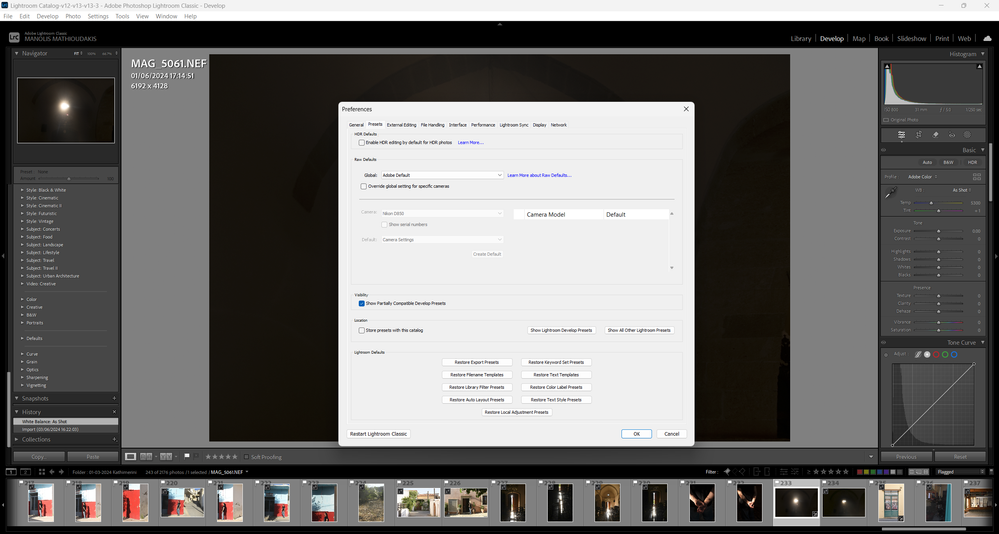This screenshot has width=999, height=534.
Task: Check Store presets with this catalog
Action: pyautogui.click(x=361, y=330)
